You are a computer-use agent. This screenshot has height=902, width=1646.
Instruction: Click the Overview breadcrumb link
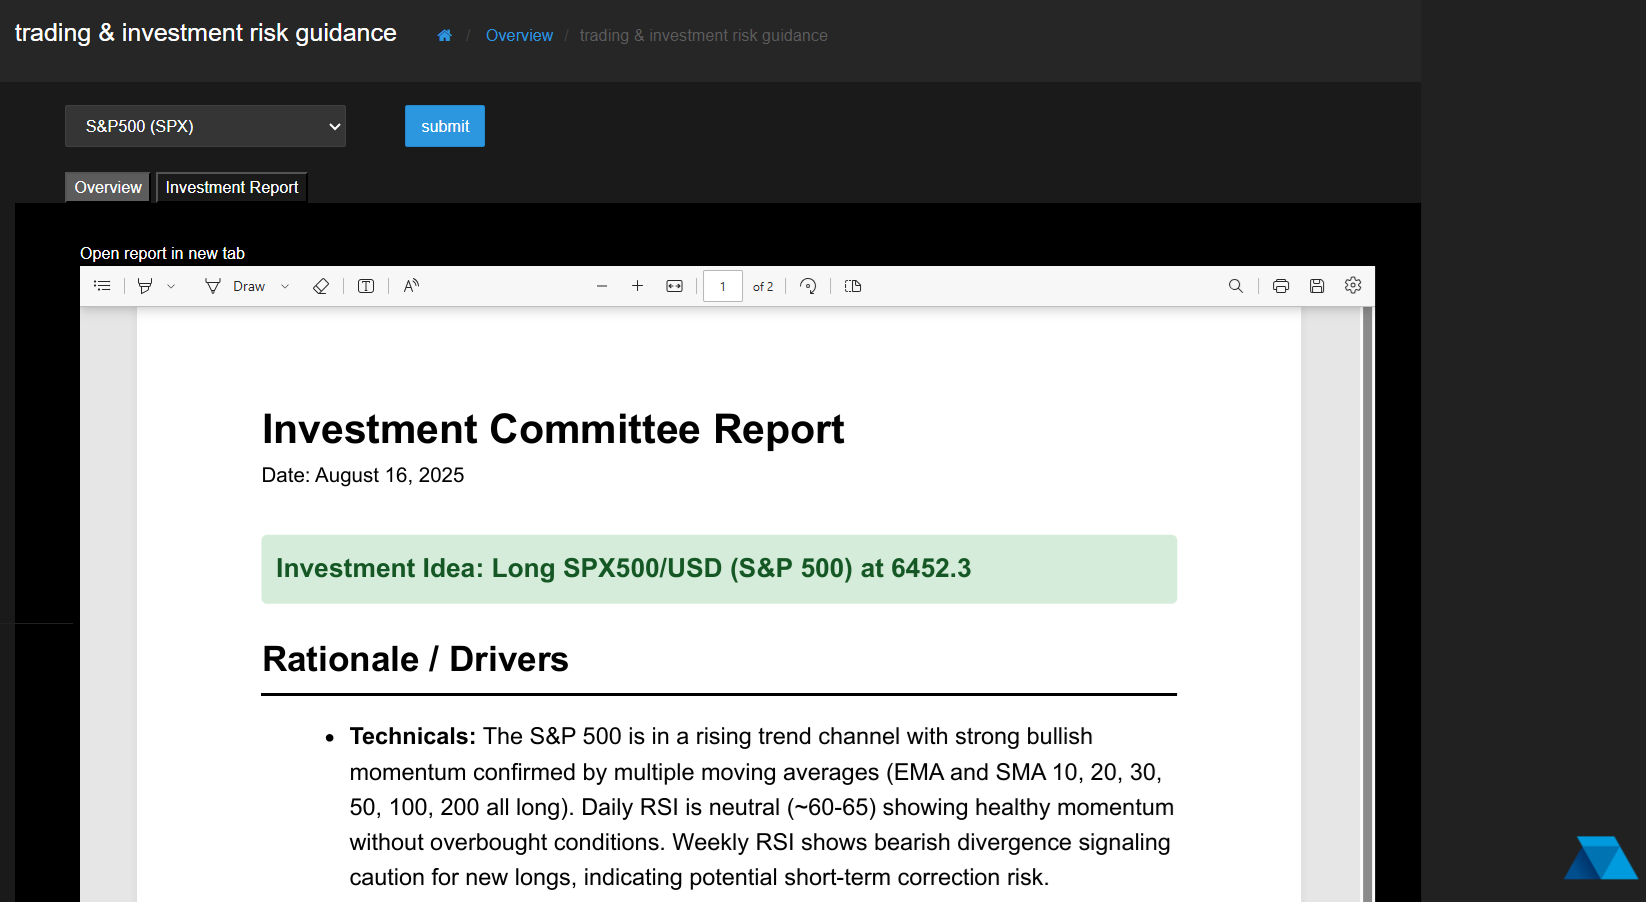pos(519,35)
